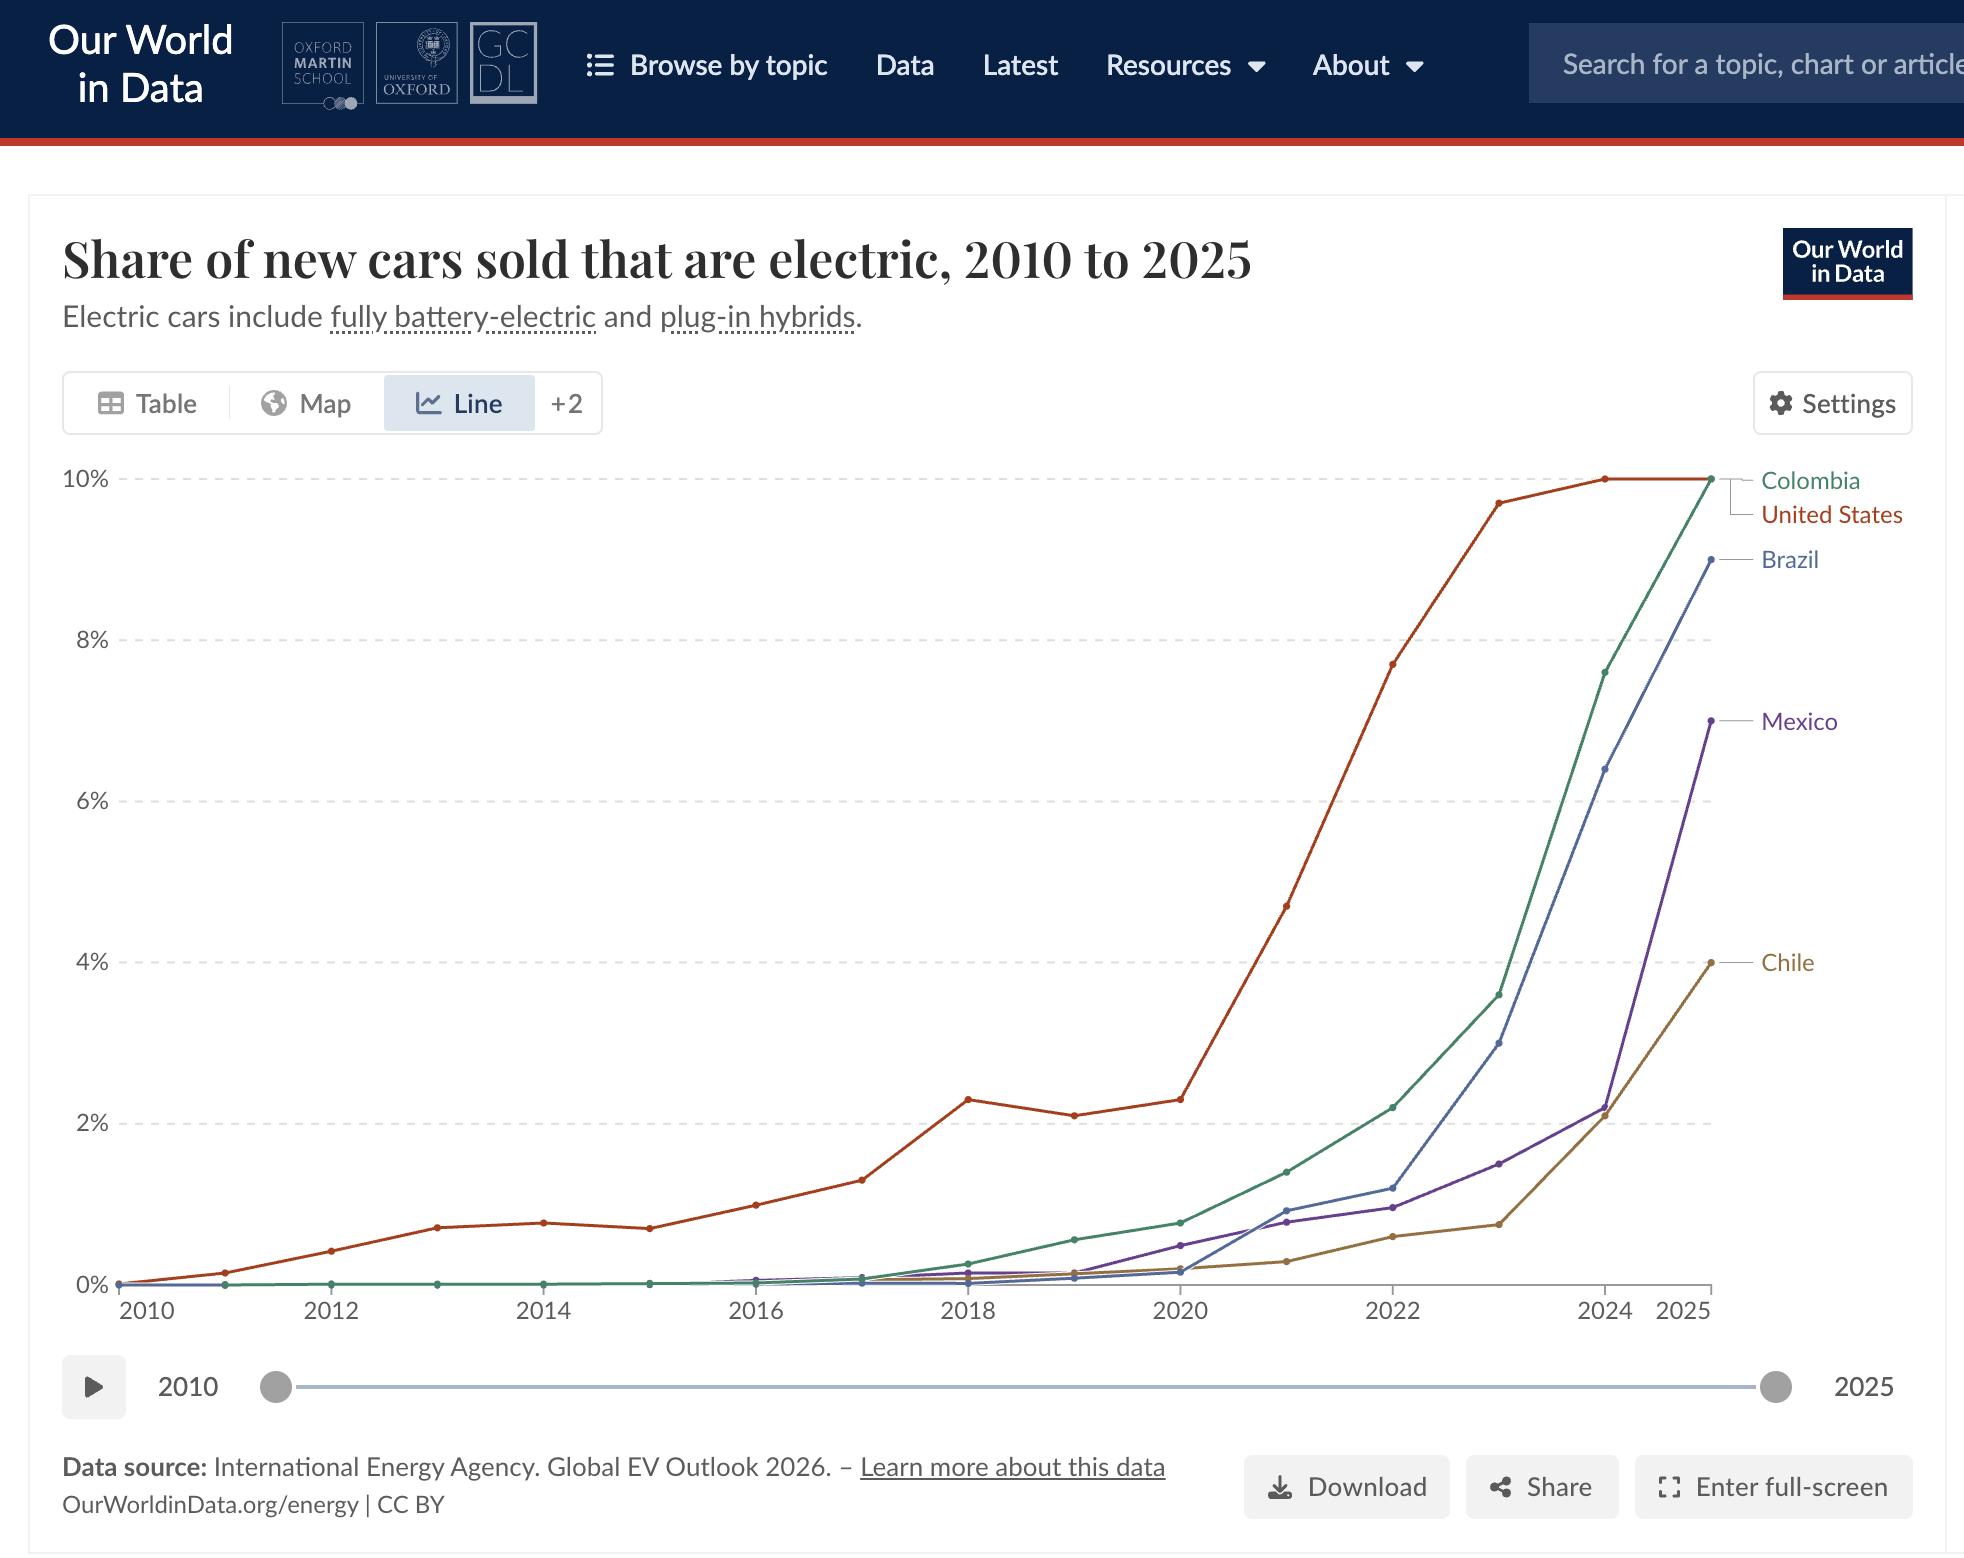
Task: Go to the Data page
Action: point(905,65)
